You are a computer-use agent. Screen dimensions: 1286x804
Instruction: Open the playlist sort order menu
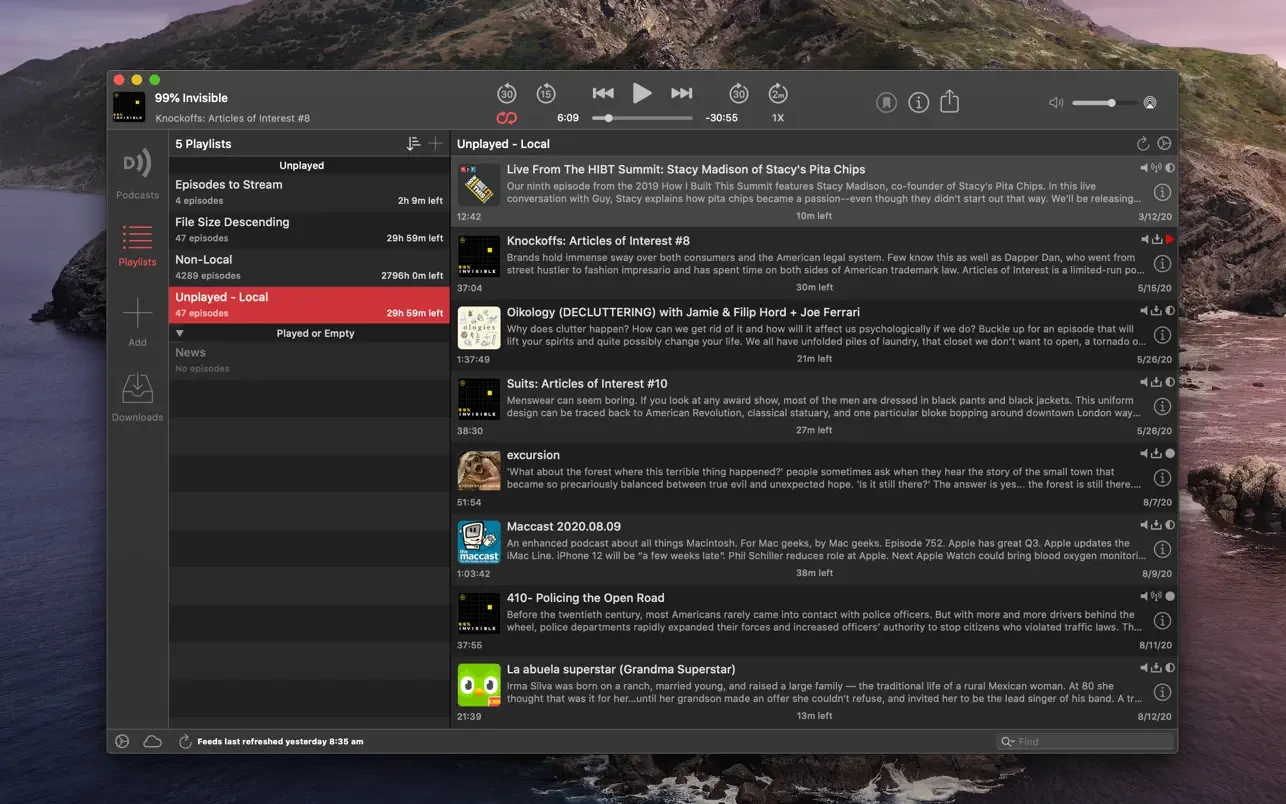coord(413,144)
